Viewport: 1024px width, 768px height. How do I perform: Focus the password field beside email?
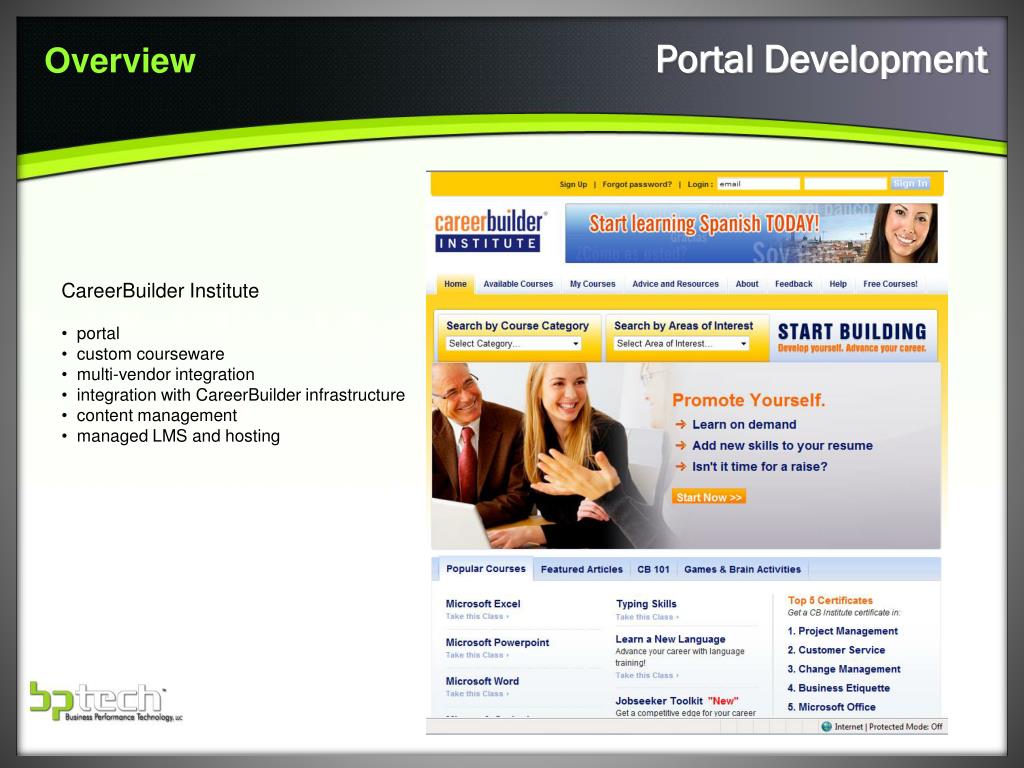[845, 184]
